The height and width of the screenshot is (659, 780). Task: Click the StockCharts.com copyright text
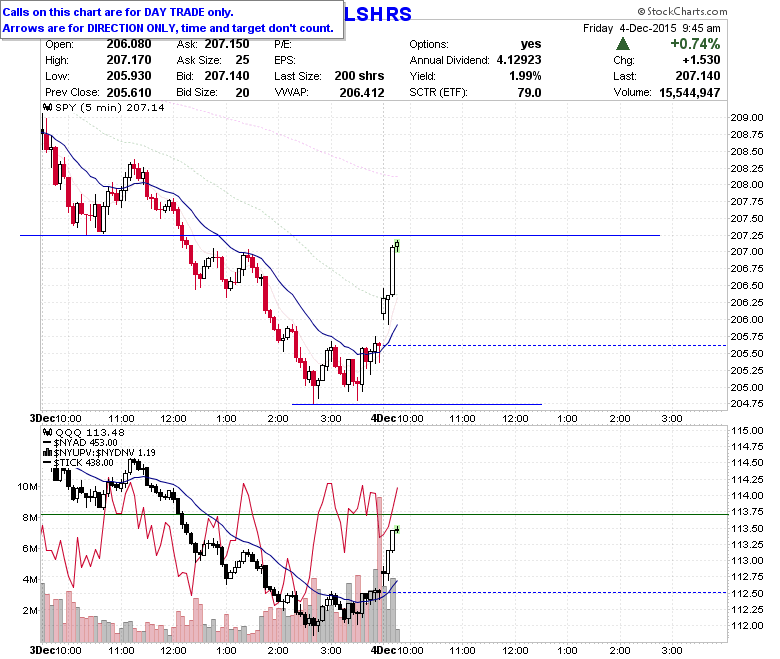pos(682,11)
